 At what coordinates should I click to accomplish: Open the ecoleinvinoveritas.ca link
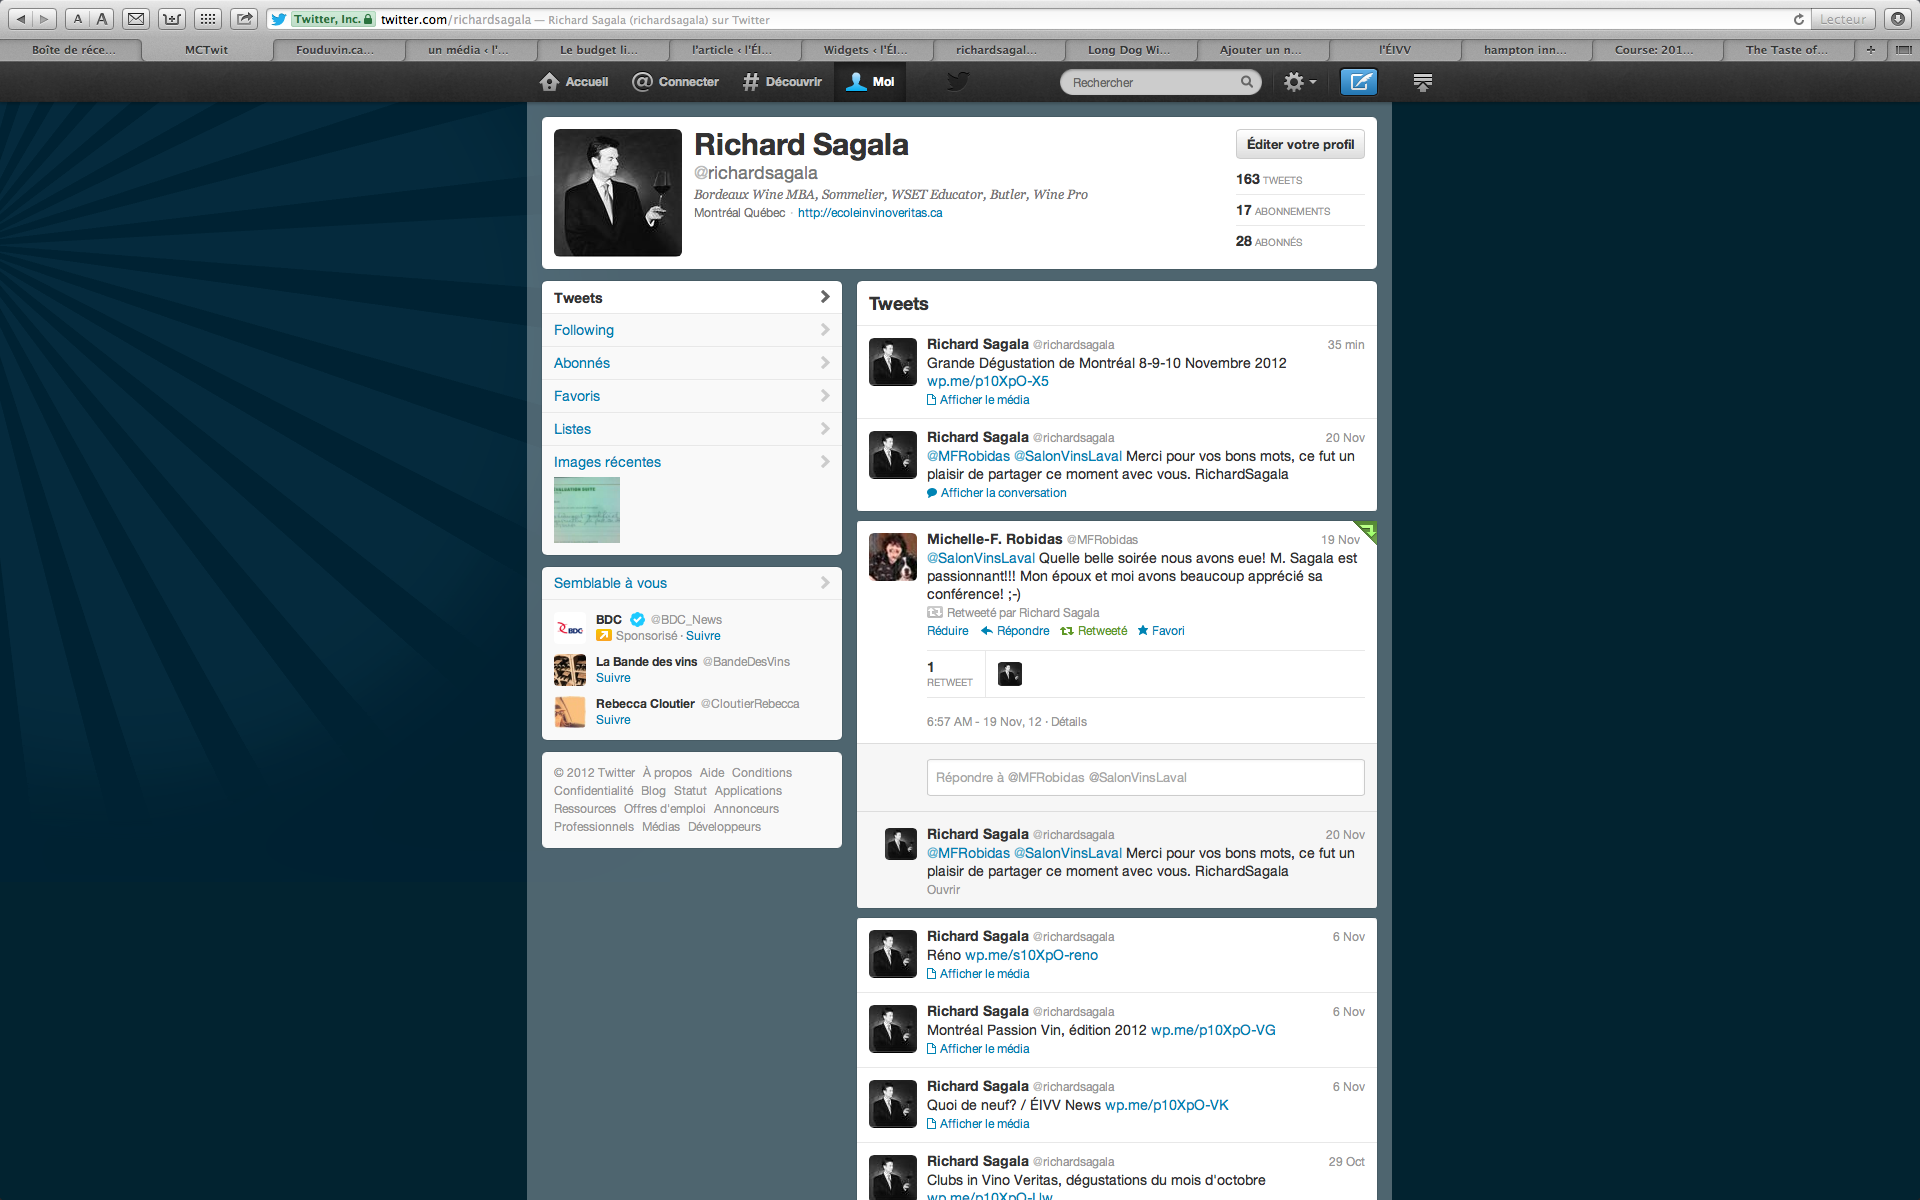pos(869,213)
